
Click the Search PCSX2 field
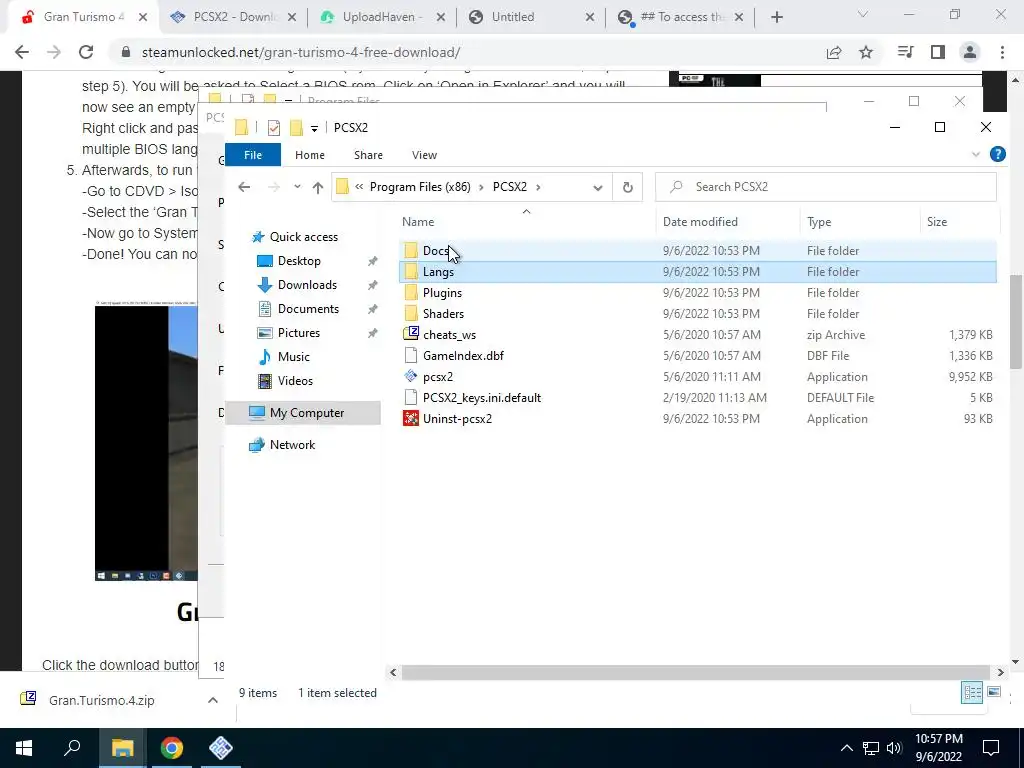[825, 187]
